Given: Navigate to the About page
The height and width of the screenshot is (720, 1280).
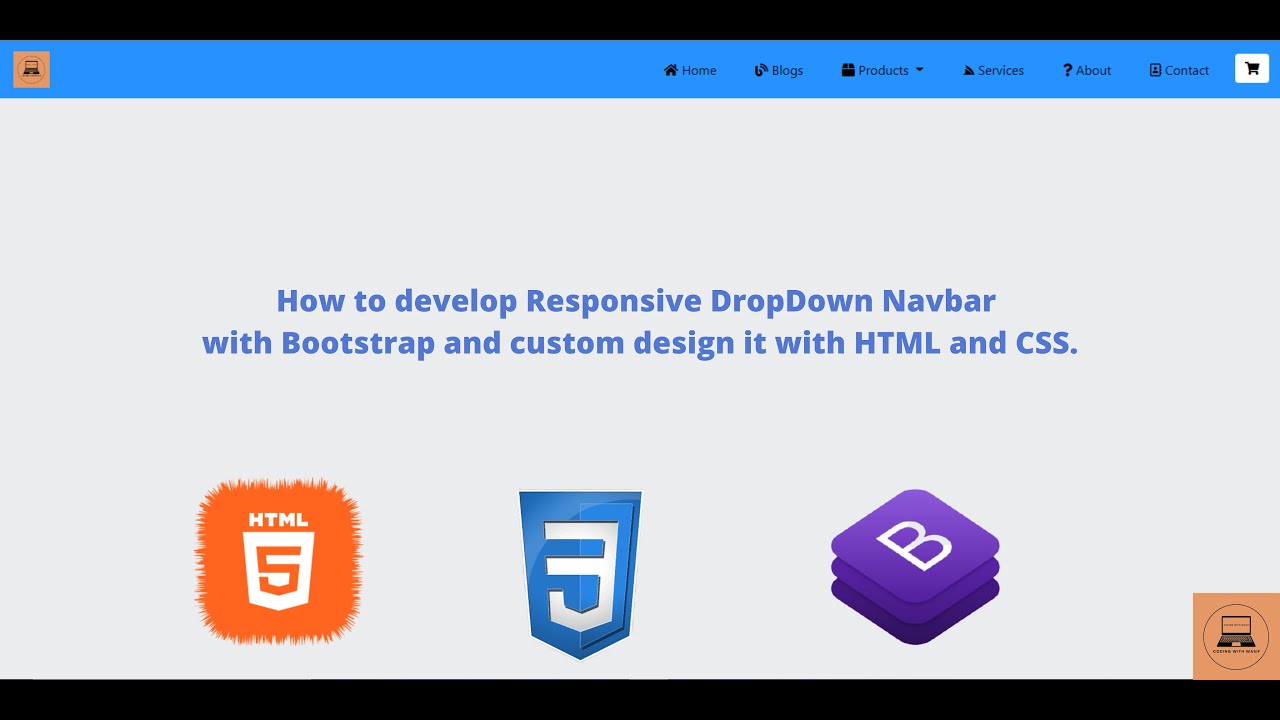Looking at the screenshot, I should point(1087,70).
